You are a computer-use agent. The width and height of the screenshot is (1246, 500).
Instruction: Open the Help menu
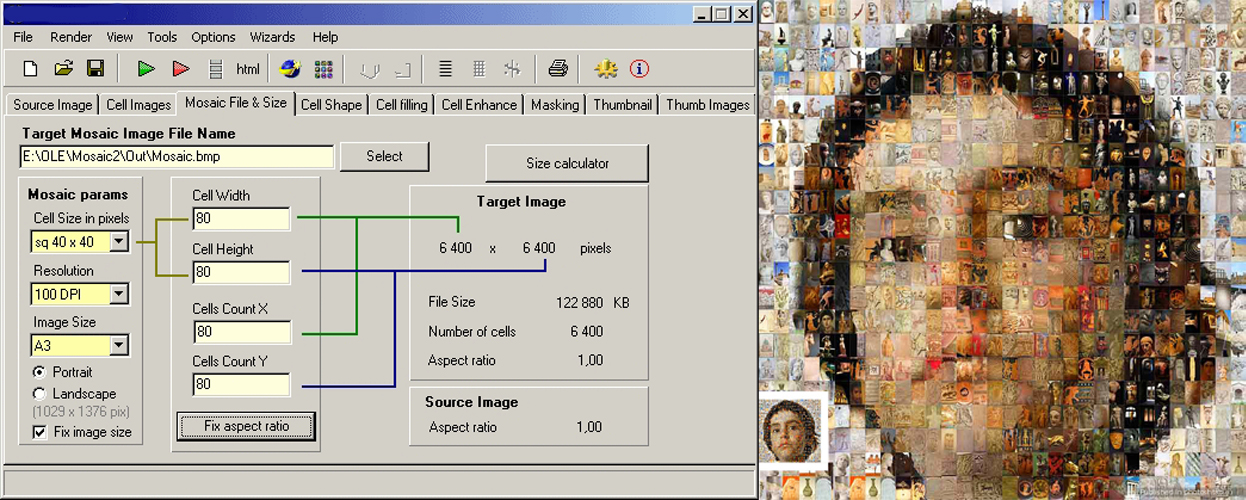click(x=325, y=37)
